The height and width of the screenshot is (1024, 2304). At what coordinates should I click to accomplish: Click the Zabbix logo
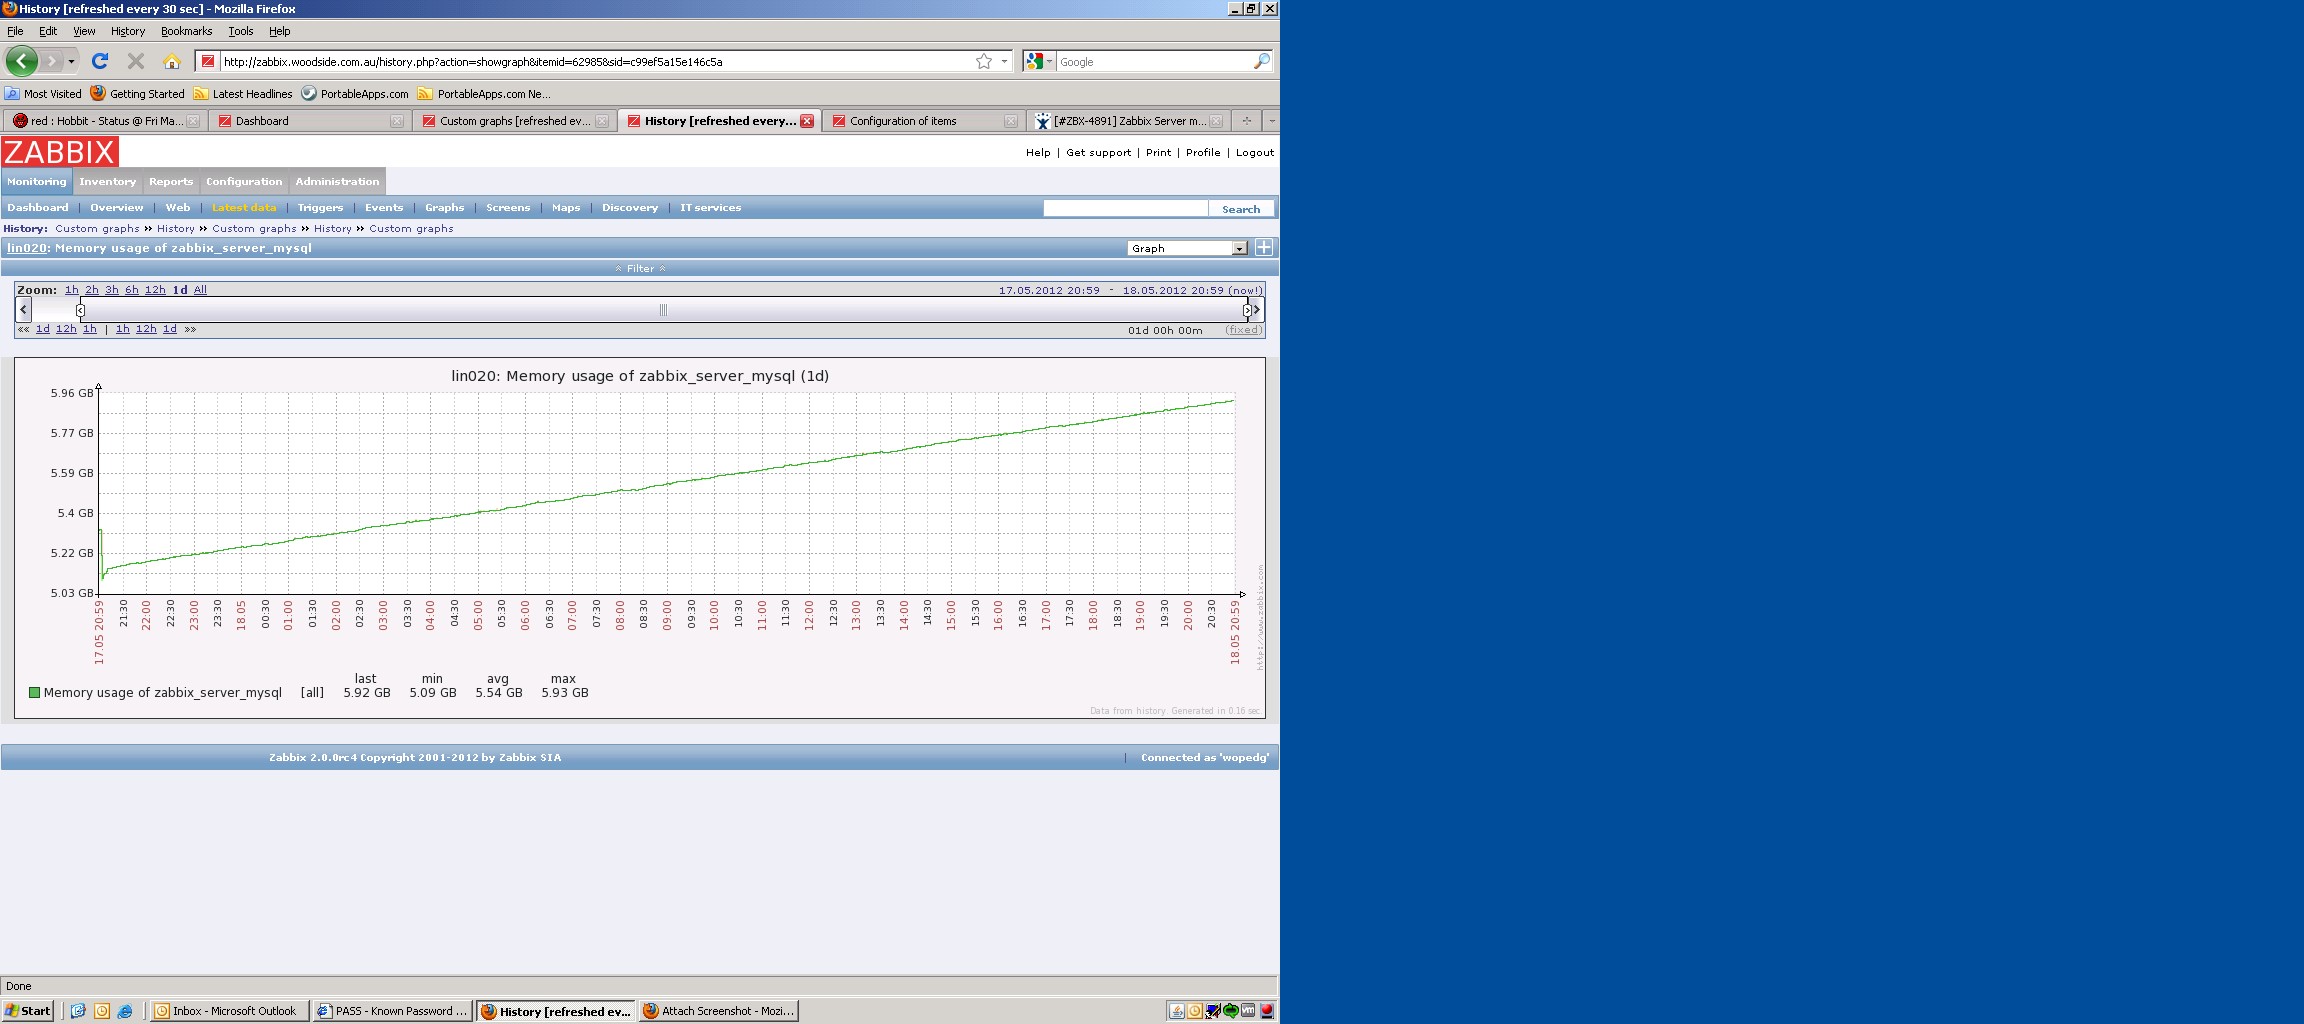tap(60, 152)
